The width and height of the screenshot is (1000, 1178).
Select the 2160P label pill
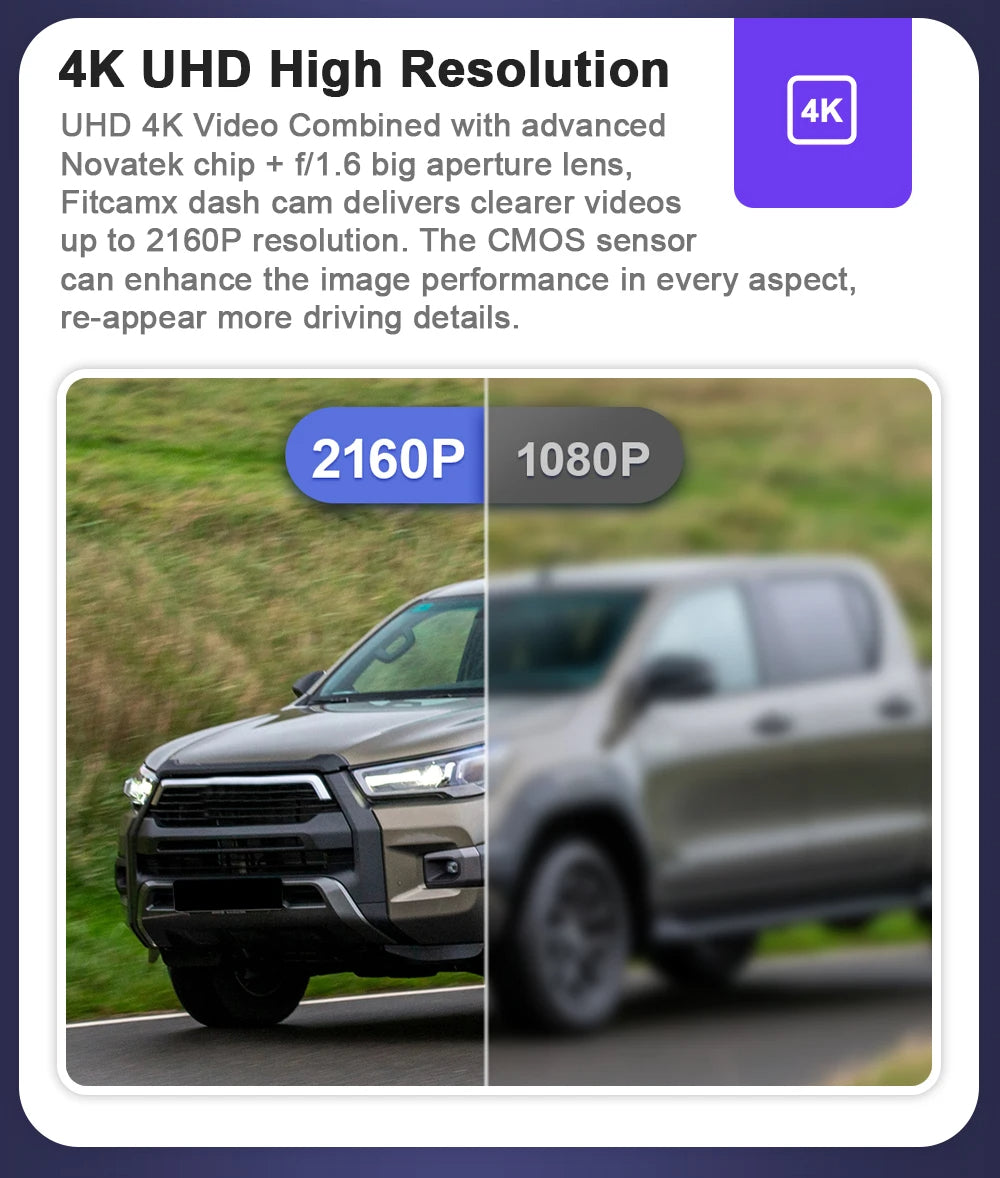[x=385, y=455]
